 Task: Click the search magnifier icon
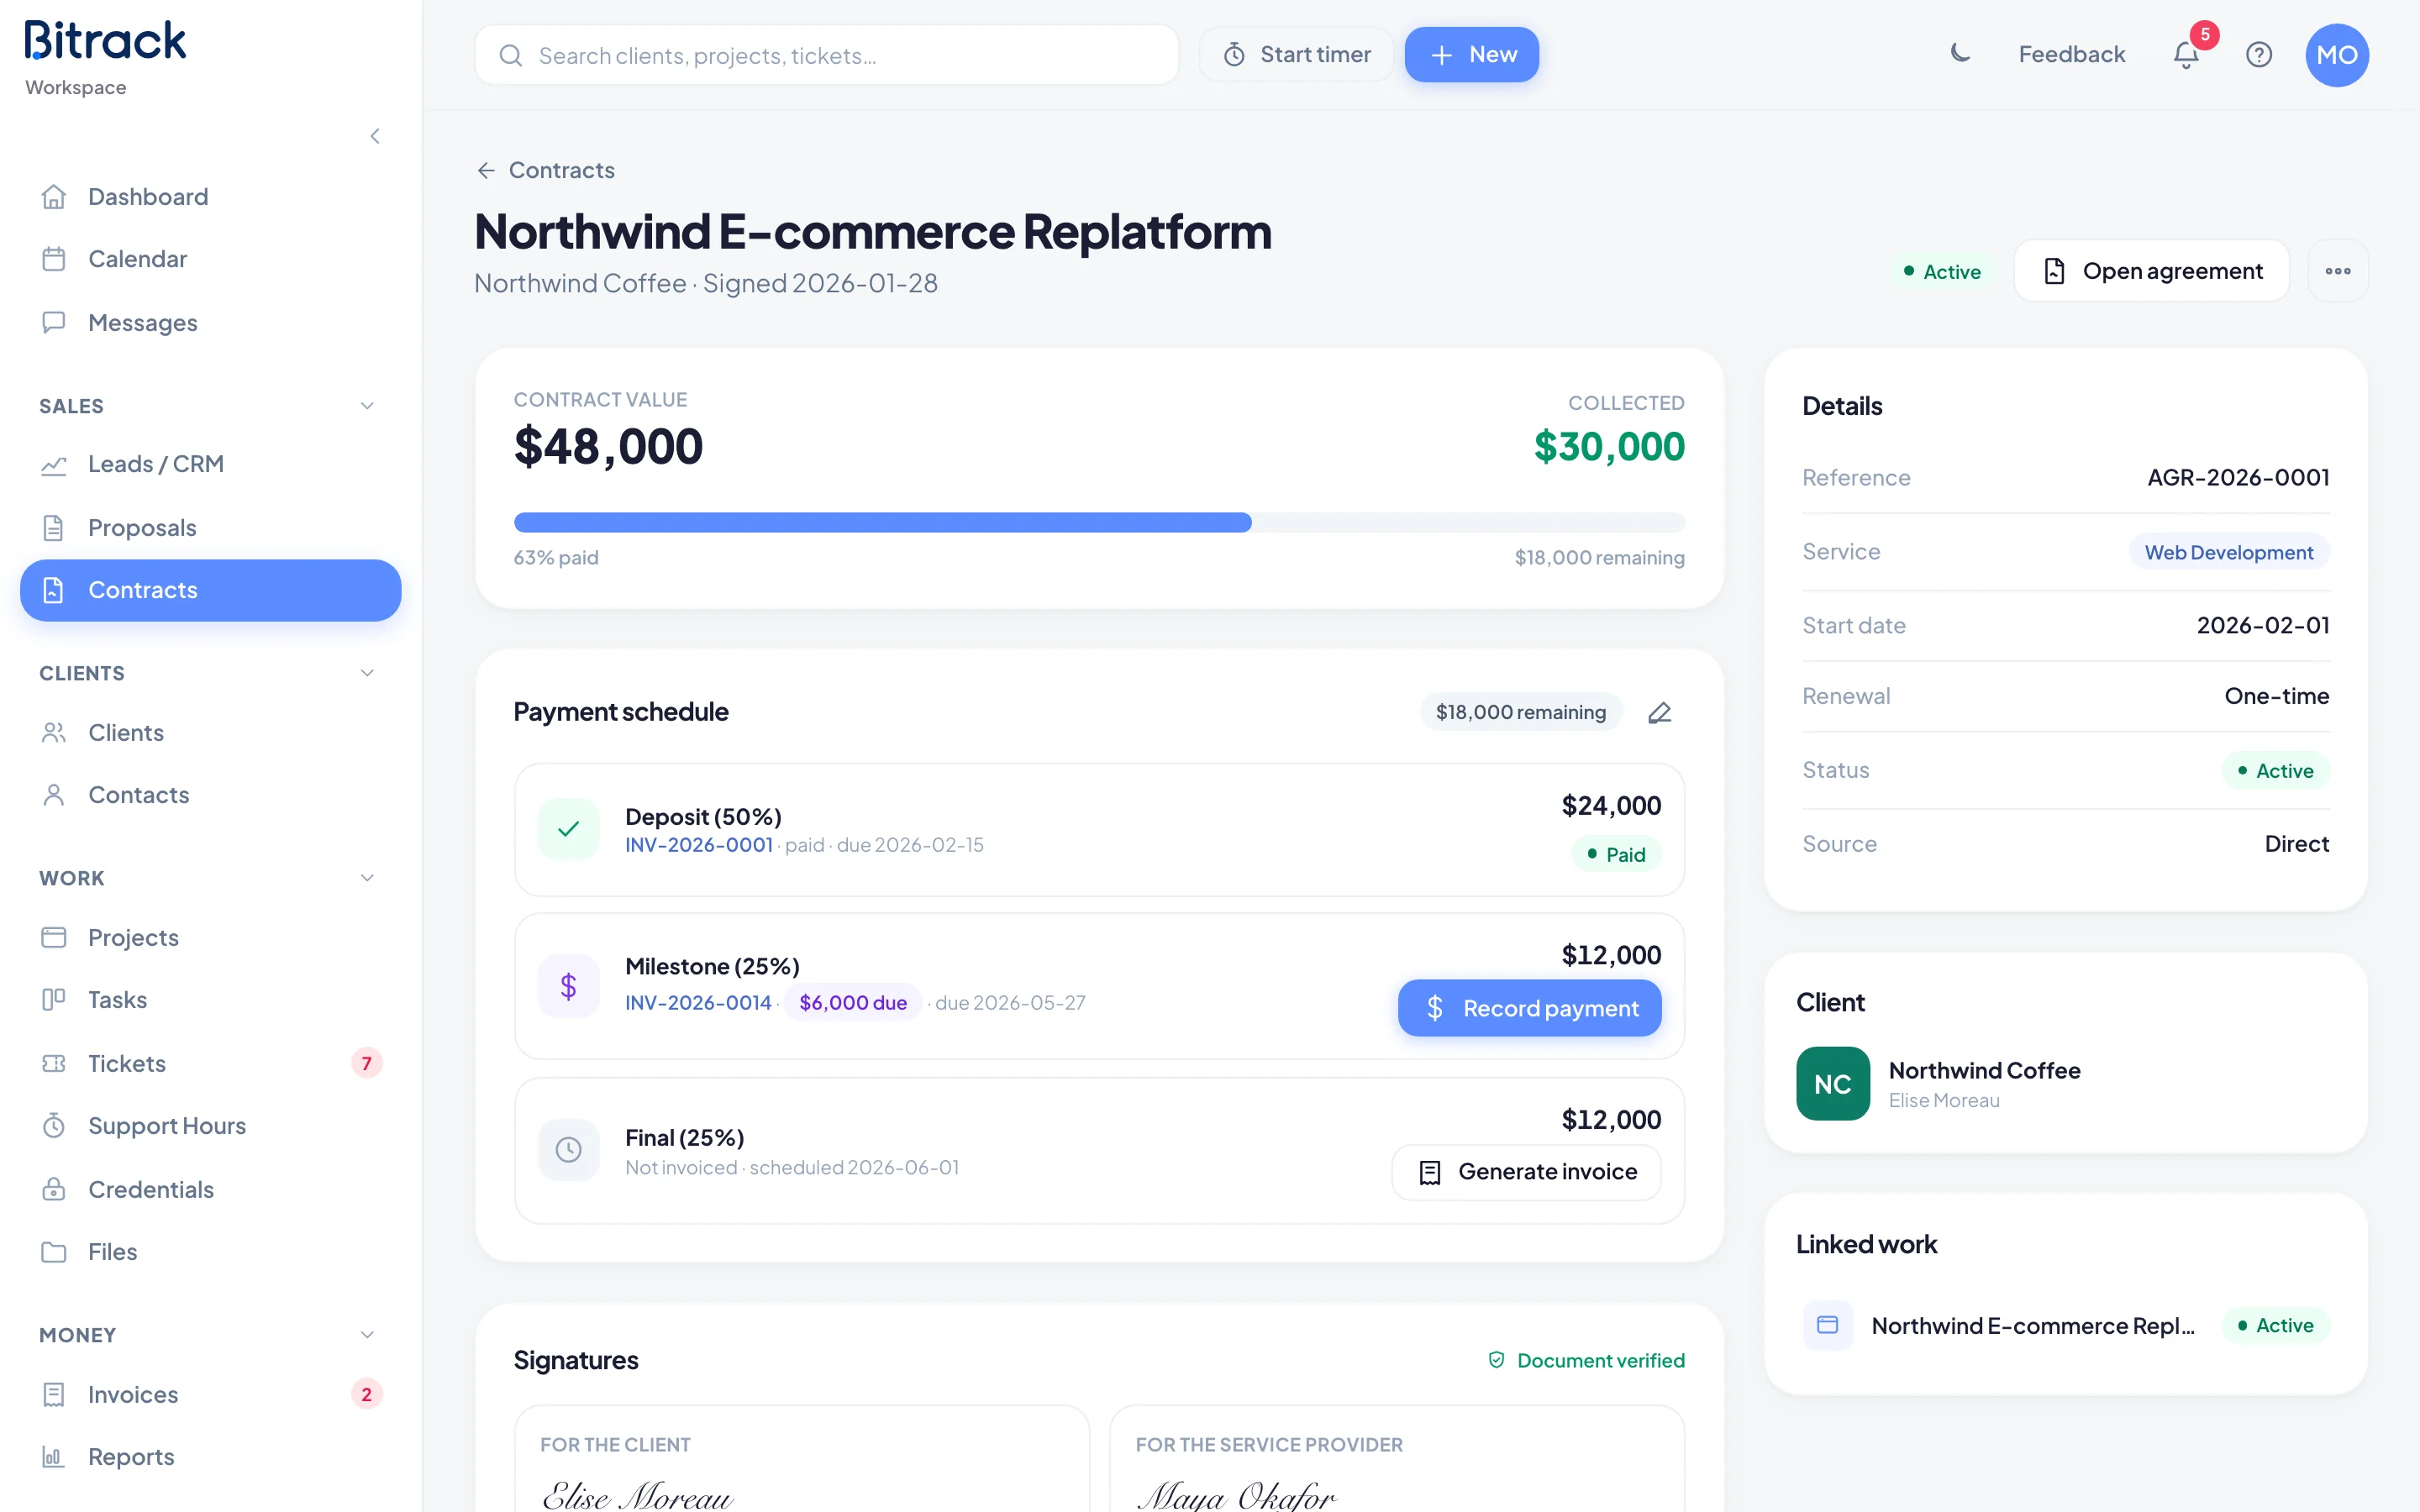pyautogui.click(x=511, y=55)
